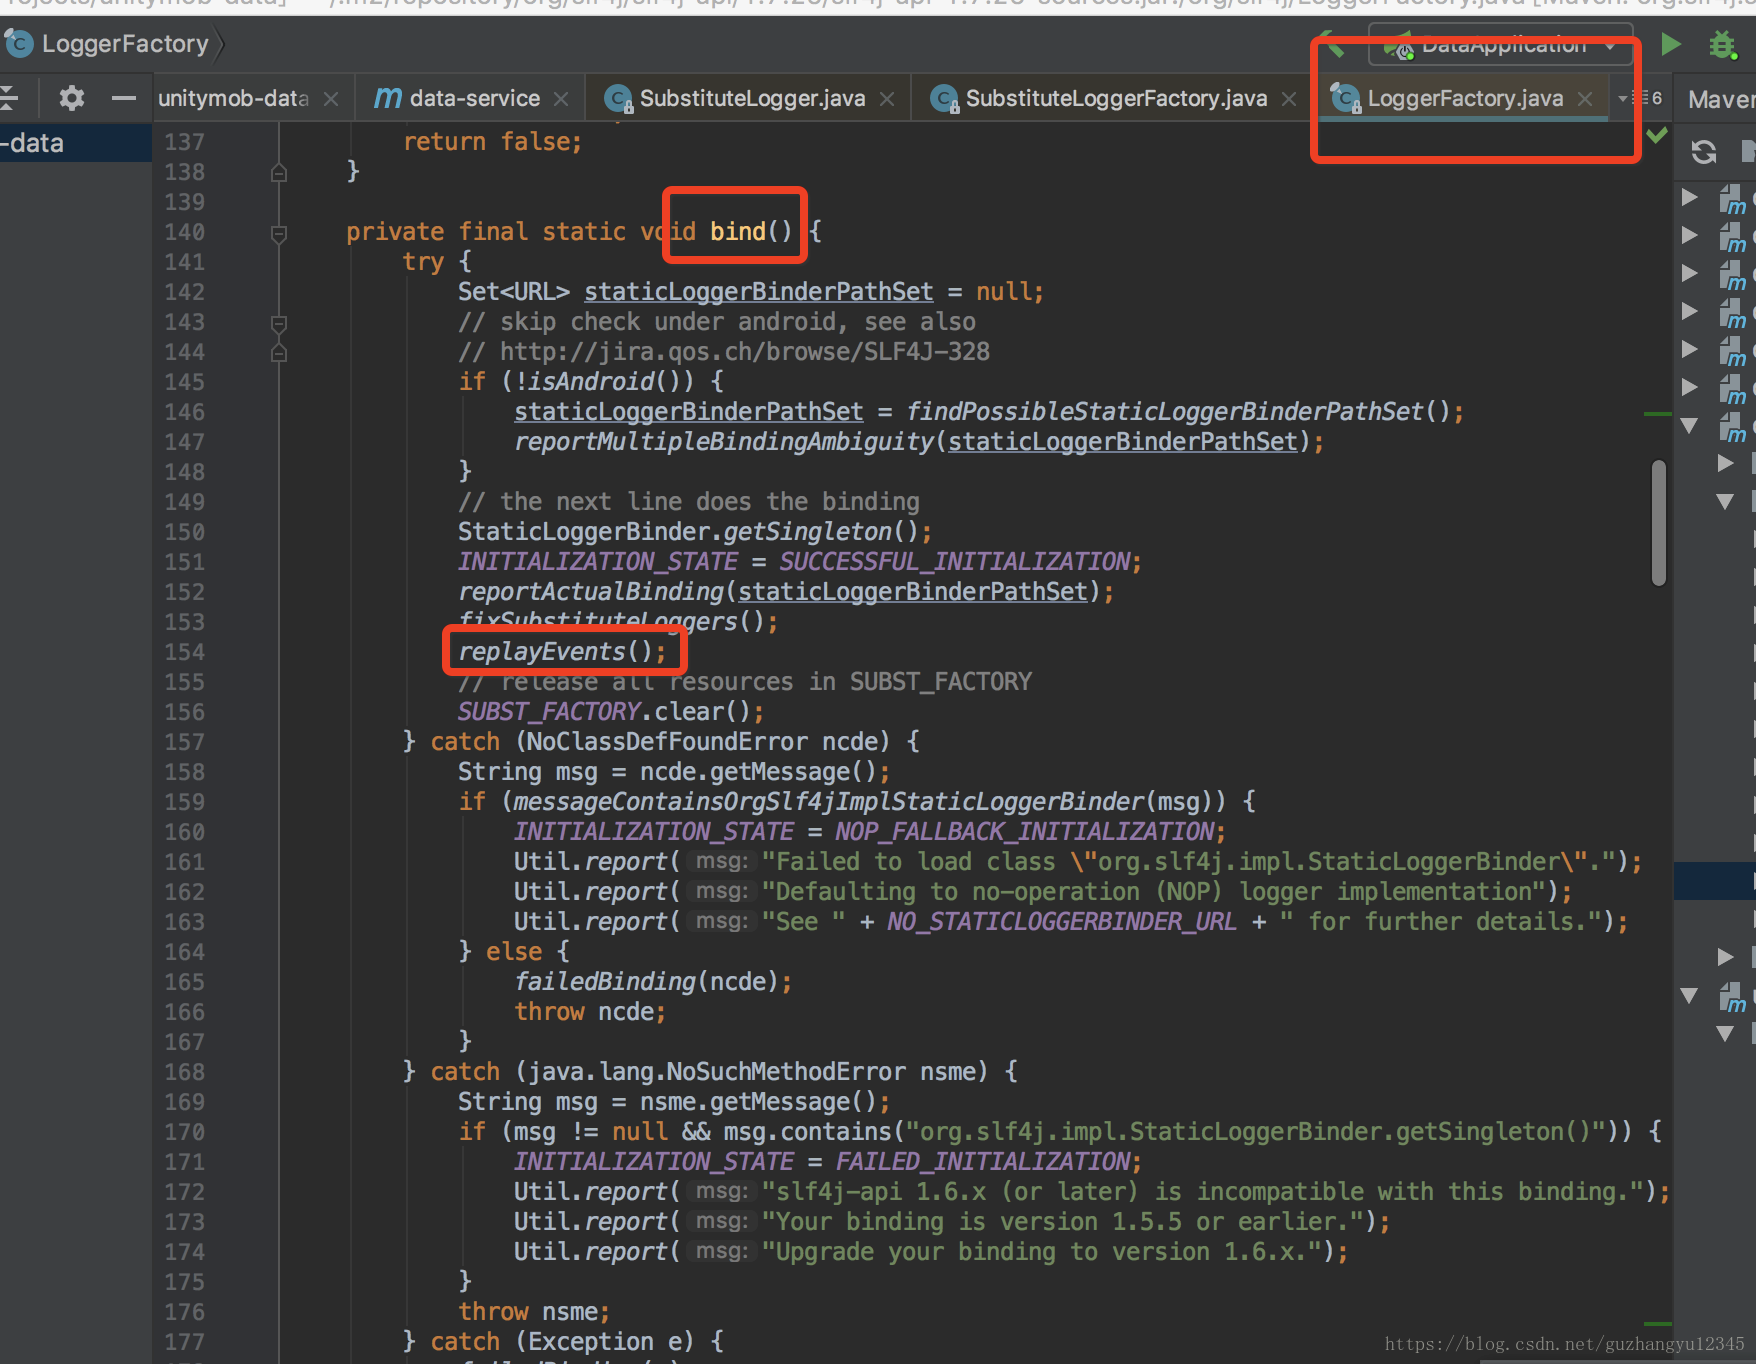This screenshot has width=1756, height=1364.
Task: Toggle fold marker at line 138
Action: 279,172
